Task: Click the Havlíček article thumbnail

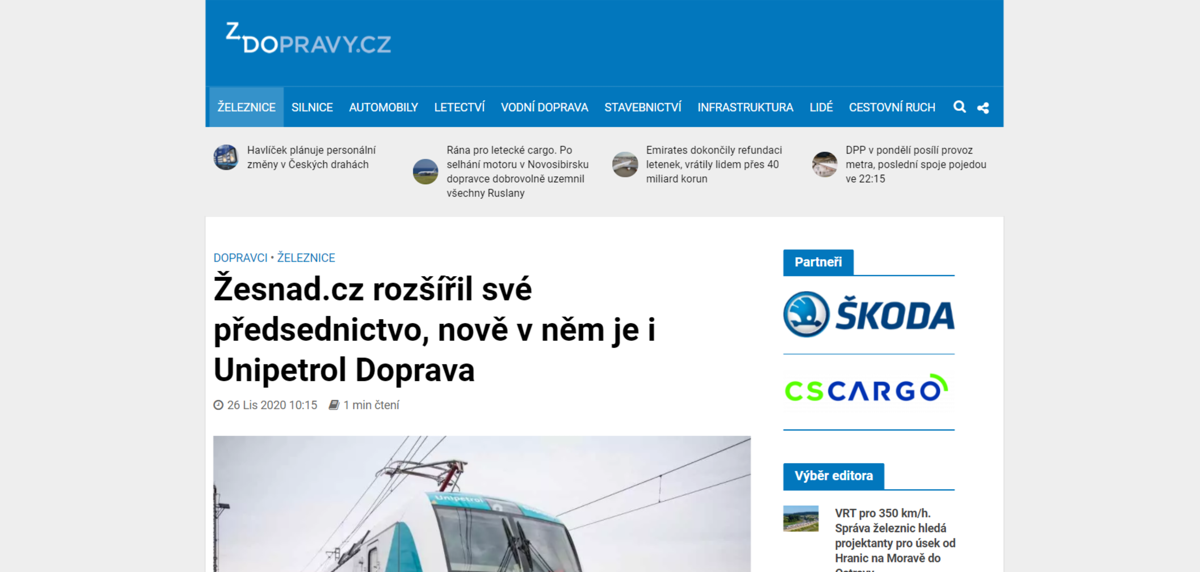Action: coord(226,157)
